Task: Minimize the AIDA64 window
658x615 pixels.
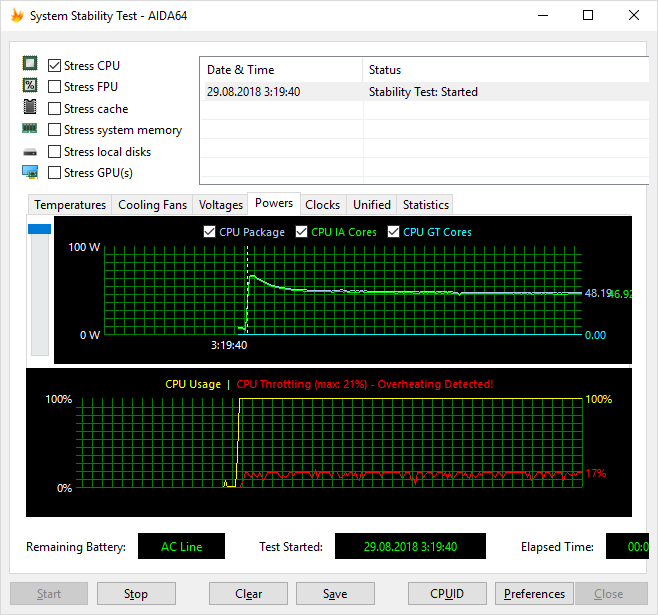Action: (543, 16)
